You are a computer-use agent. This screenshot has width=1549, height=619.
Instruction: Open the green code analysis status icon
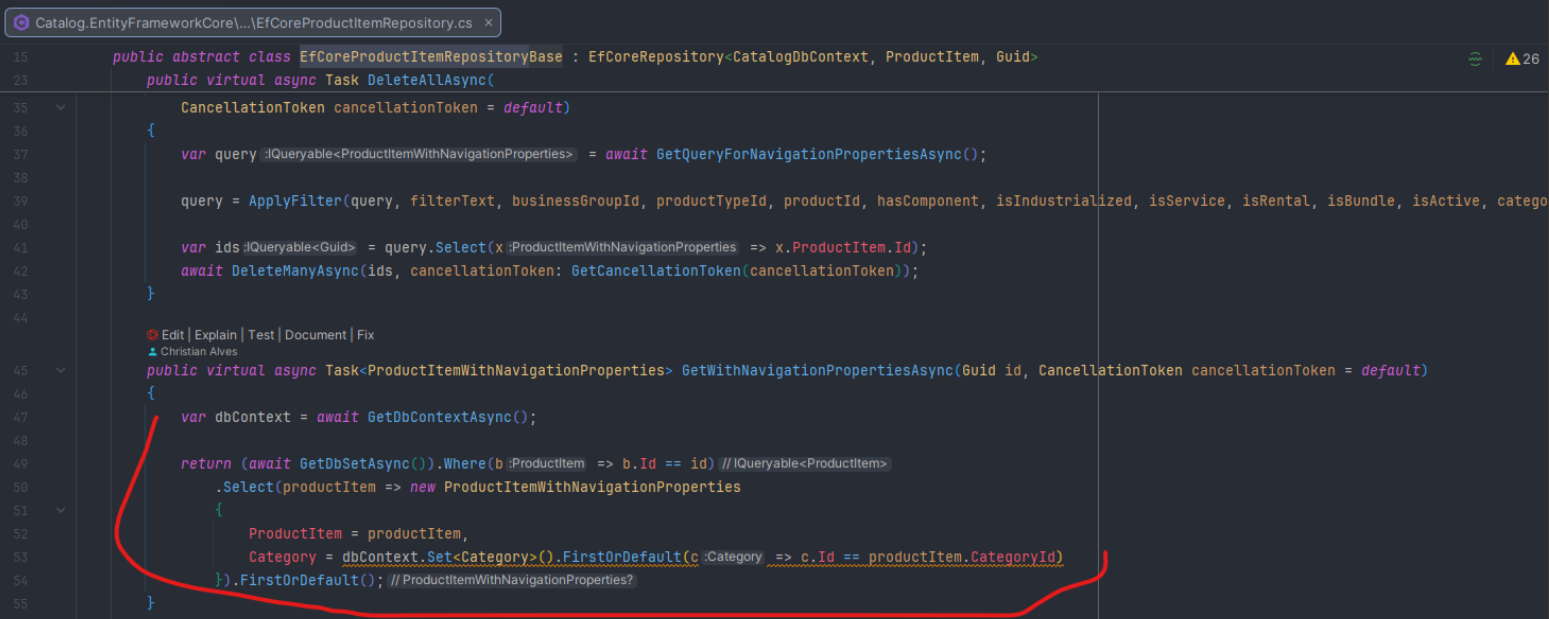tap(1475, 58)
